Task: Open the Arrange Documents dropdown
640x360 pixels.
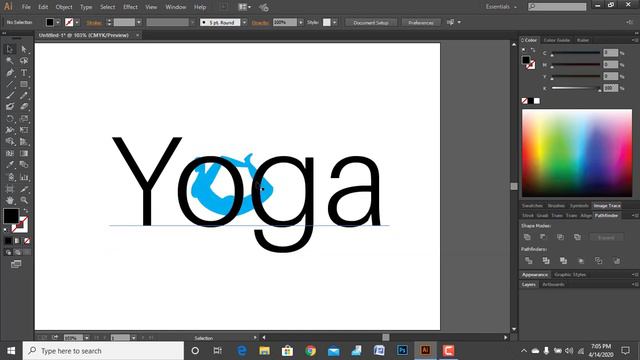Action: coord(244,7)
